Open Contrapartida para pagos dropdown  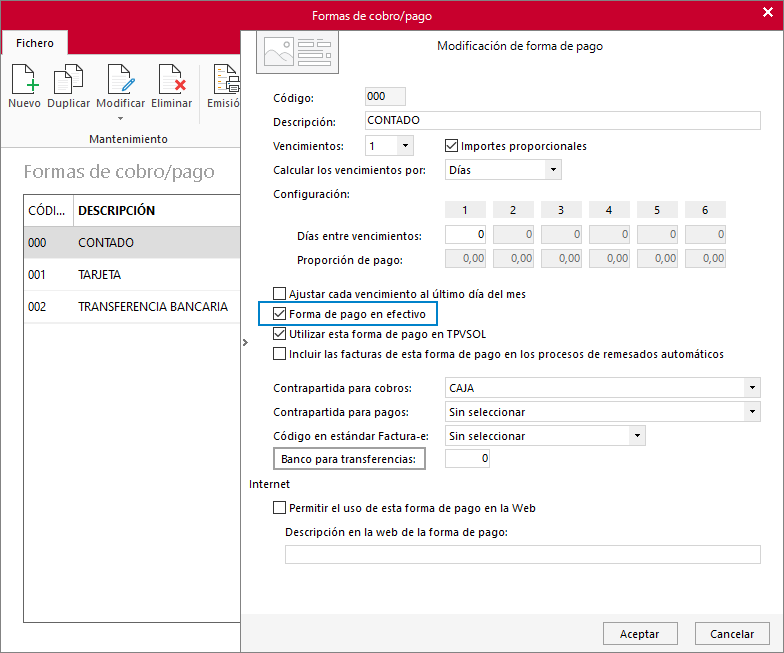pos(752,412)
